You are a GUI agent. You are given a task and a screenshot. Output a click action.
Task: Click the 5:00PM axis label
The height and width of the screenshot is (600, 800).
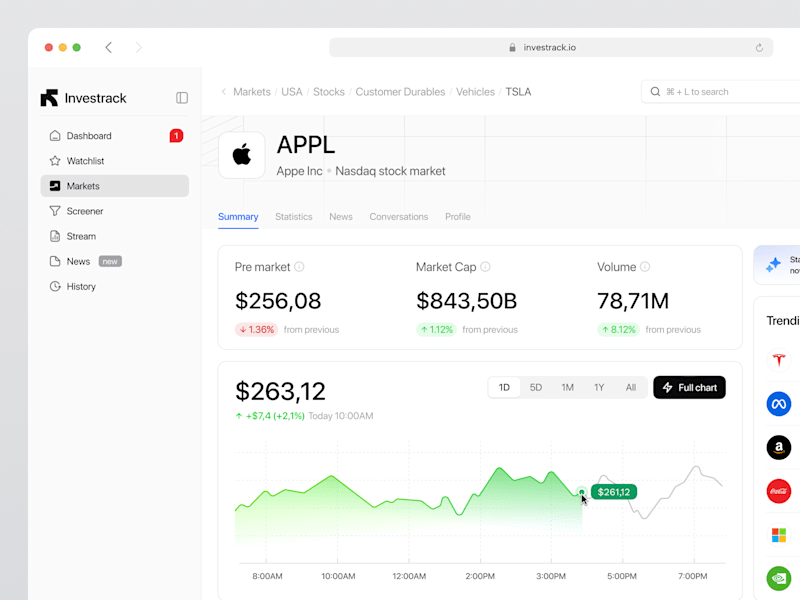pos(622,576)
